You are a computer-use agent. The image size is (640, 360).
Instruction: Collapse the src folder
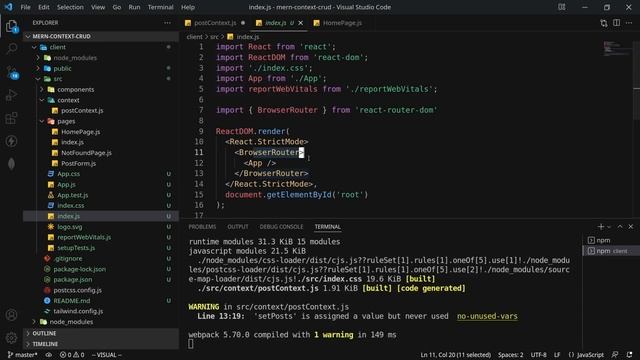pyautogui.click(x=101, y=79)
